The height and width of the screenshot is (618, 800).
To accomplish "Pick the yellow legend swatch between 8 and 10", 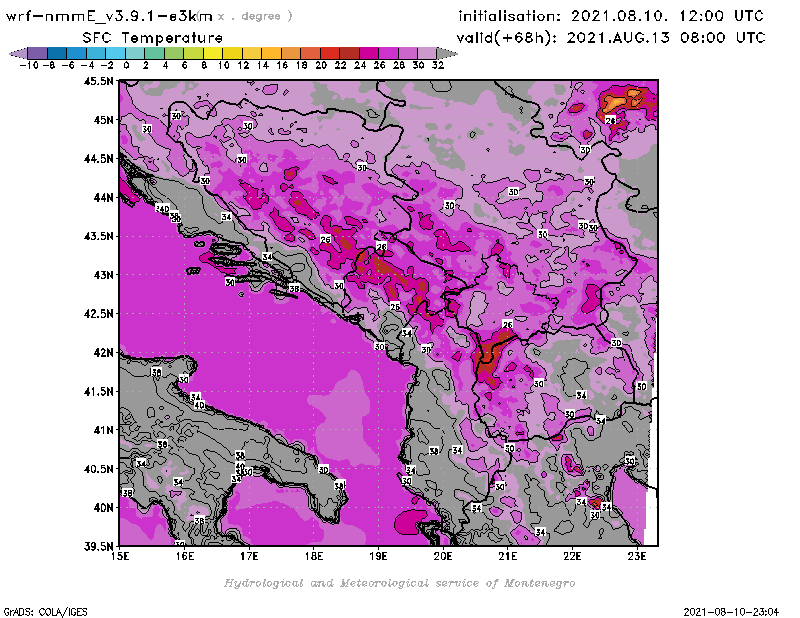I will (213, 53).
